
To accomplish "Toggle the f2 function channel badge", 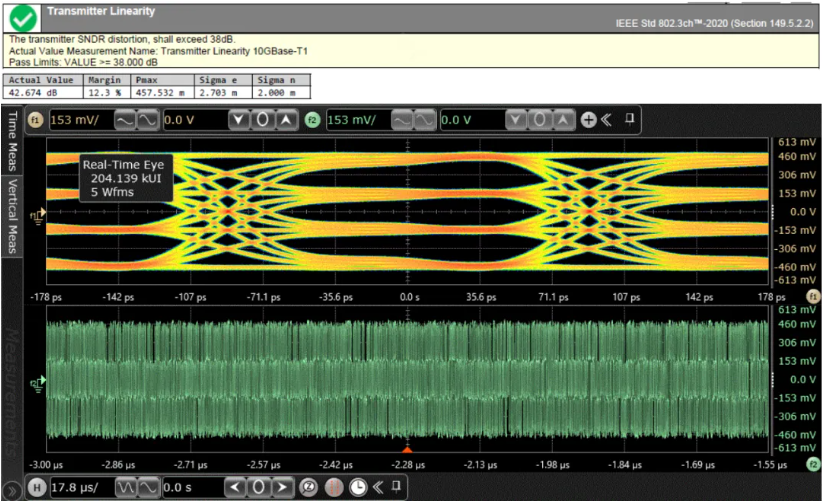I will [312, 120].
